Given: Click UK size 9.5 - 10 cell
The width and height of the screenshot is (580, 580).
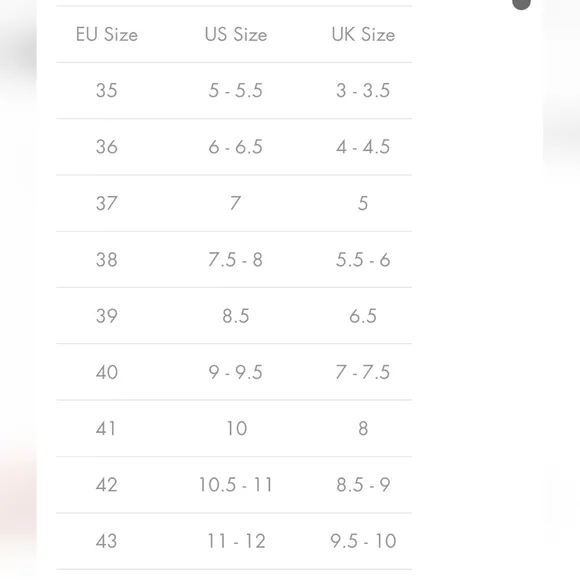Looking at the screenshot, I should coord(363,541).
